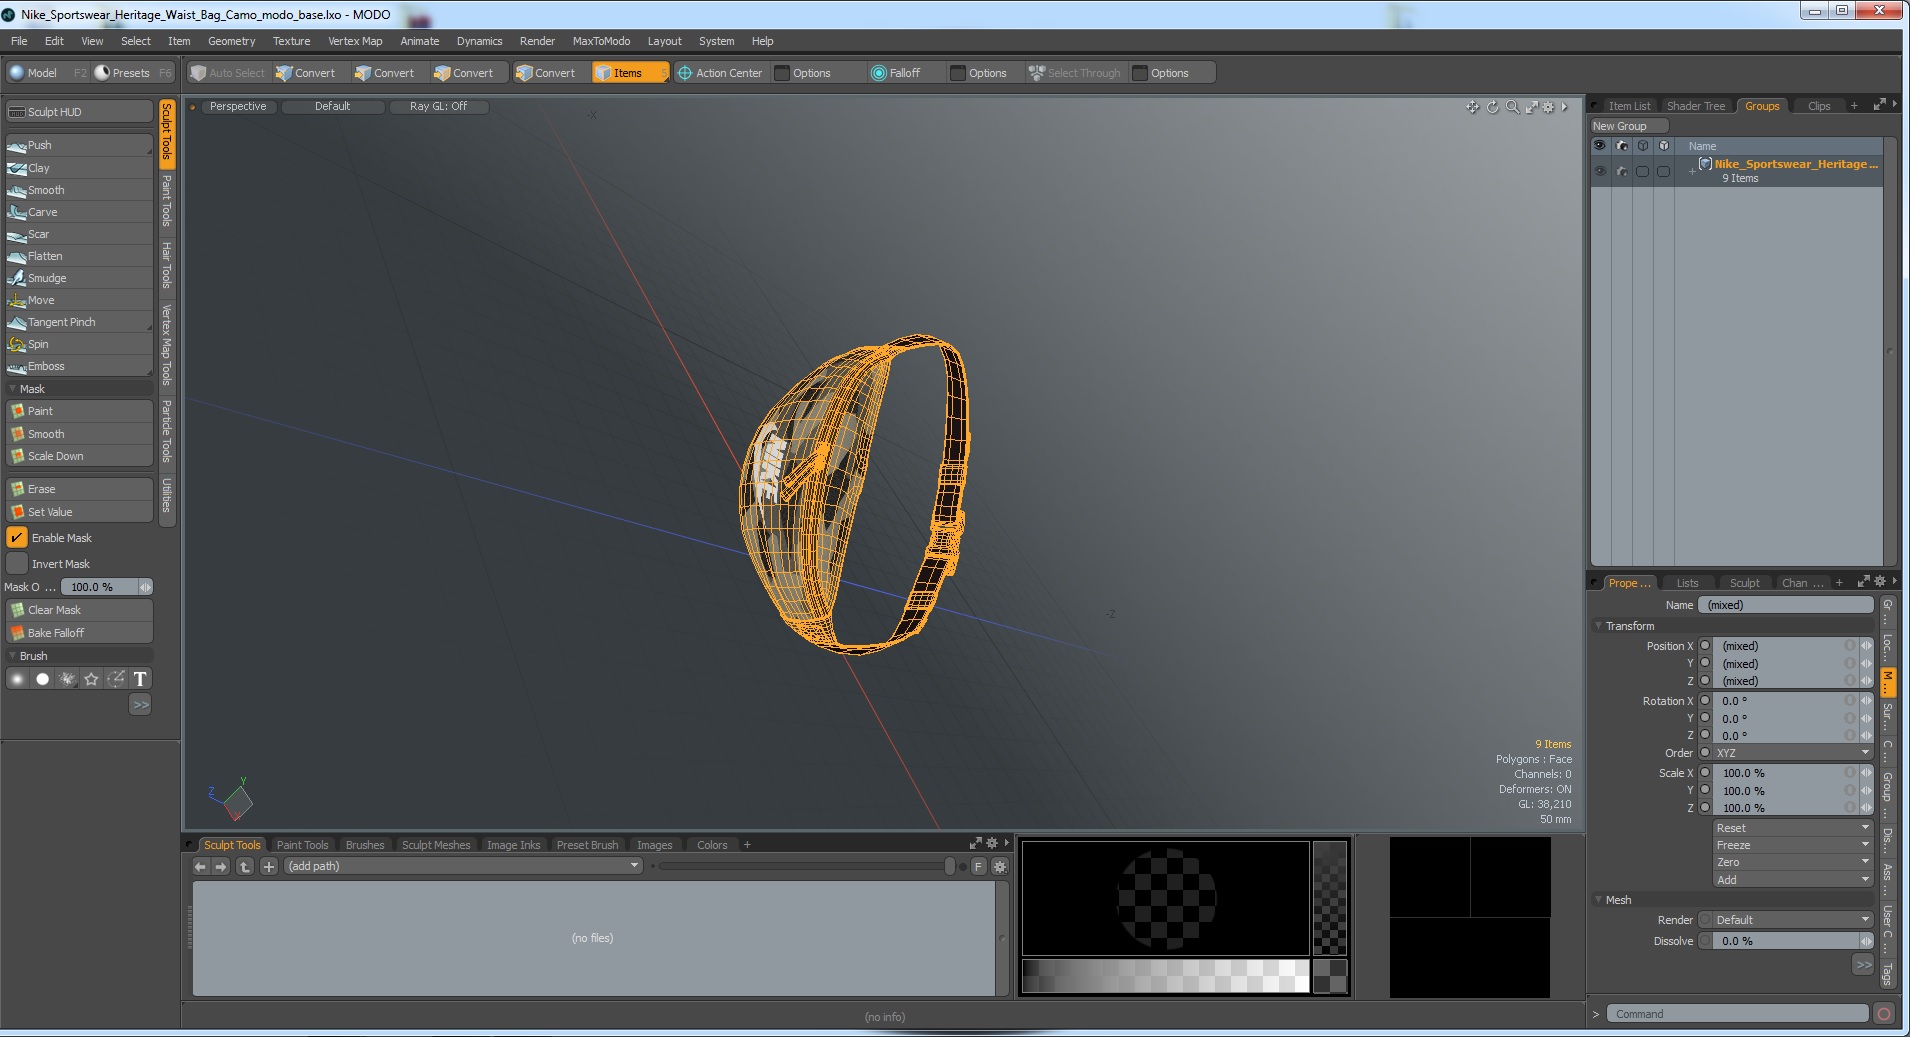This screenshot has height=1040, width=1920.
Task: Open the (add path) combo box
Action: coord(463,868)
